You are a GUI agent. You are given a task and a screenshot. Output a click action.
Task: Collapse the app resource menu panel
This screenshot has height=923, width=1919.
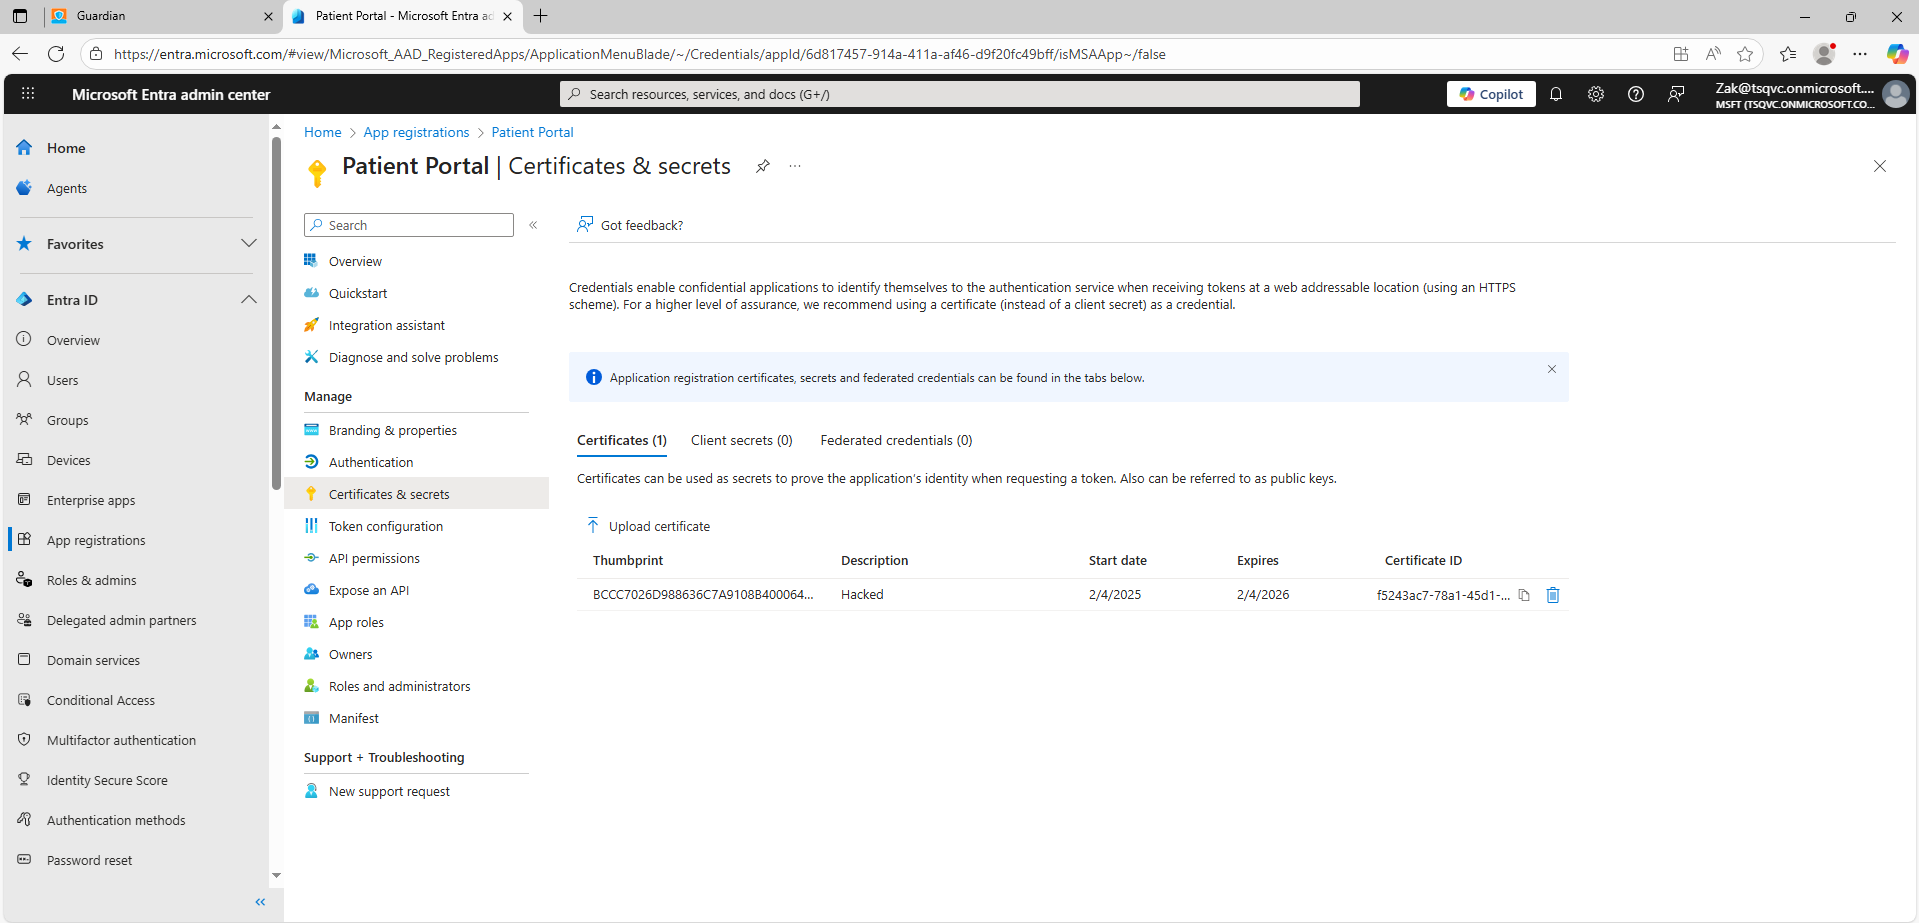click(x=534, y=225)
